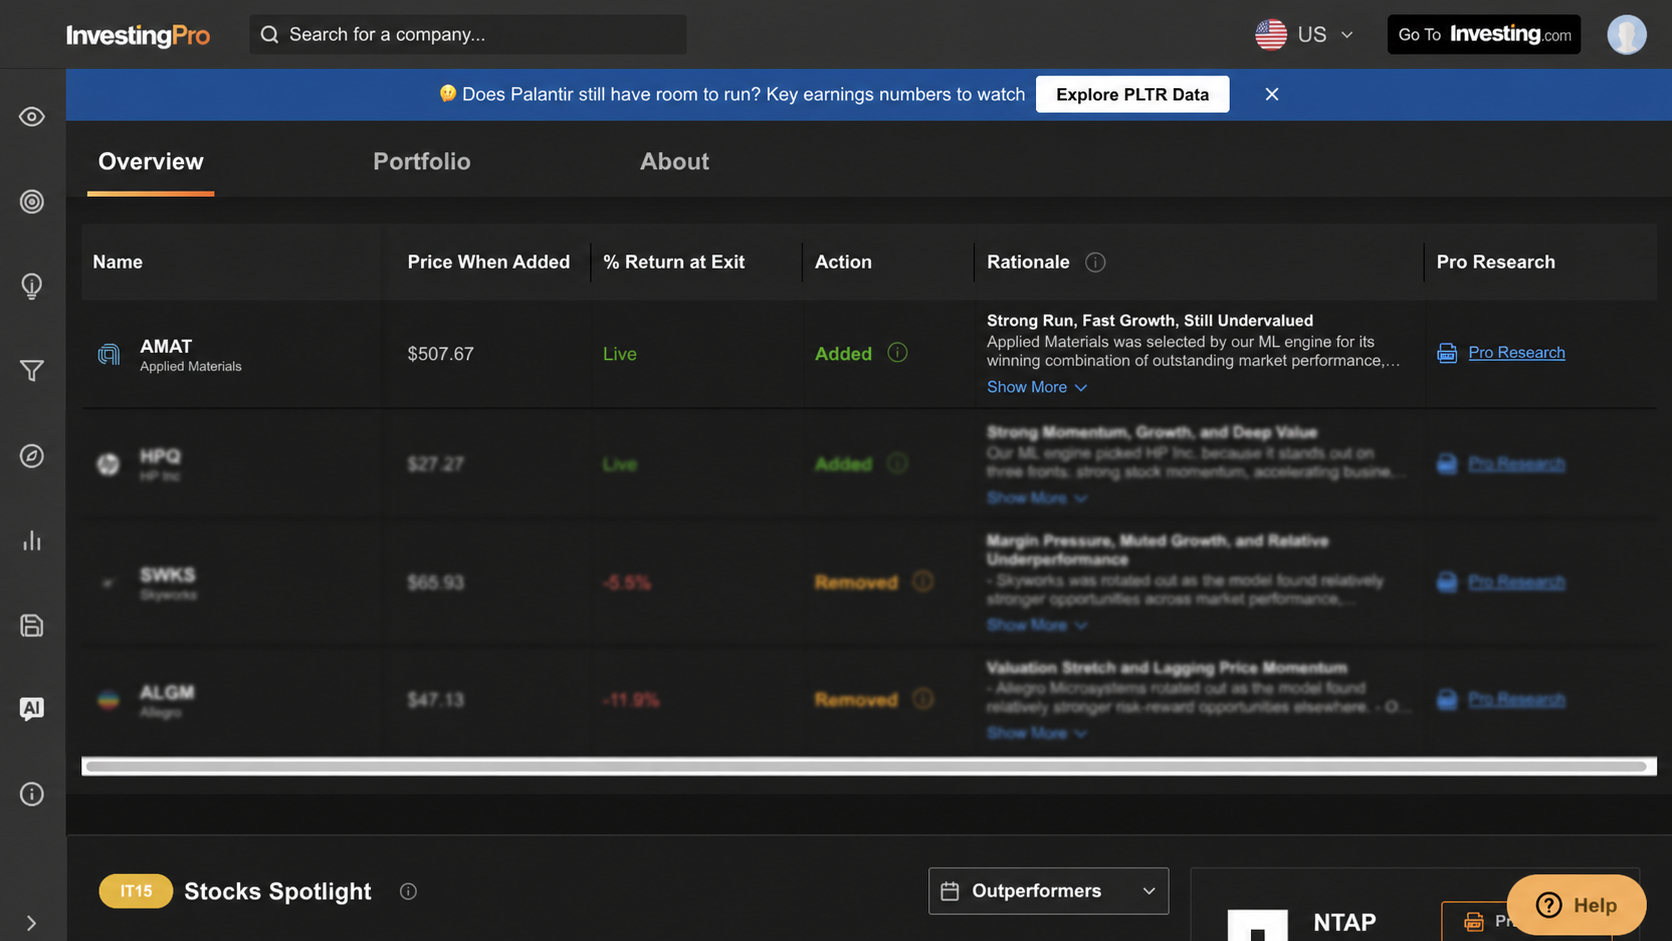This screenshot has width=1672, height=941.
Task: Click the HPQ company logo icon
Action: (108, 464)
